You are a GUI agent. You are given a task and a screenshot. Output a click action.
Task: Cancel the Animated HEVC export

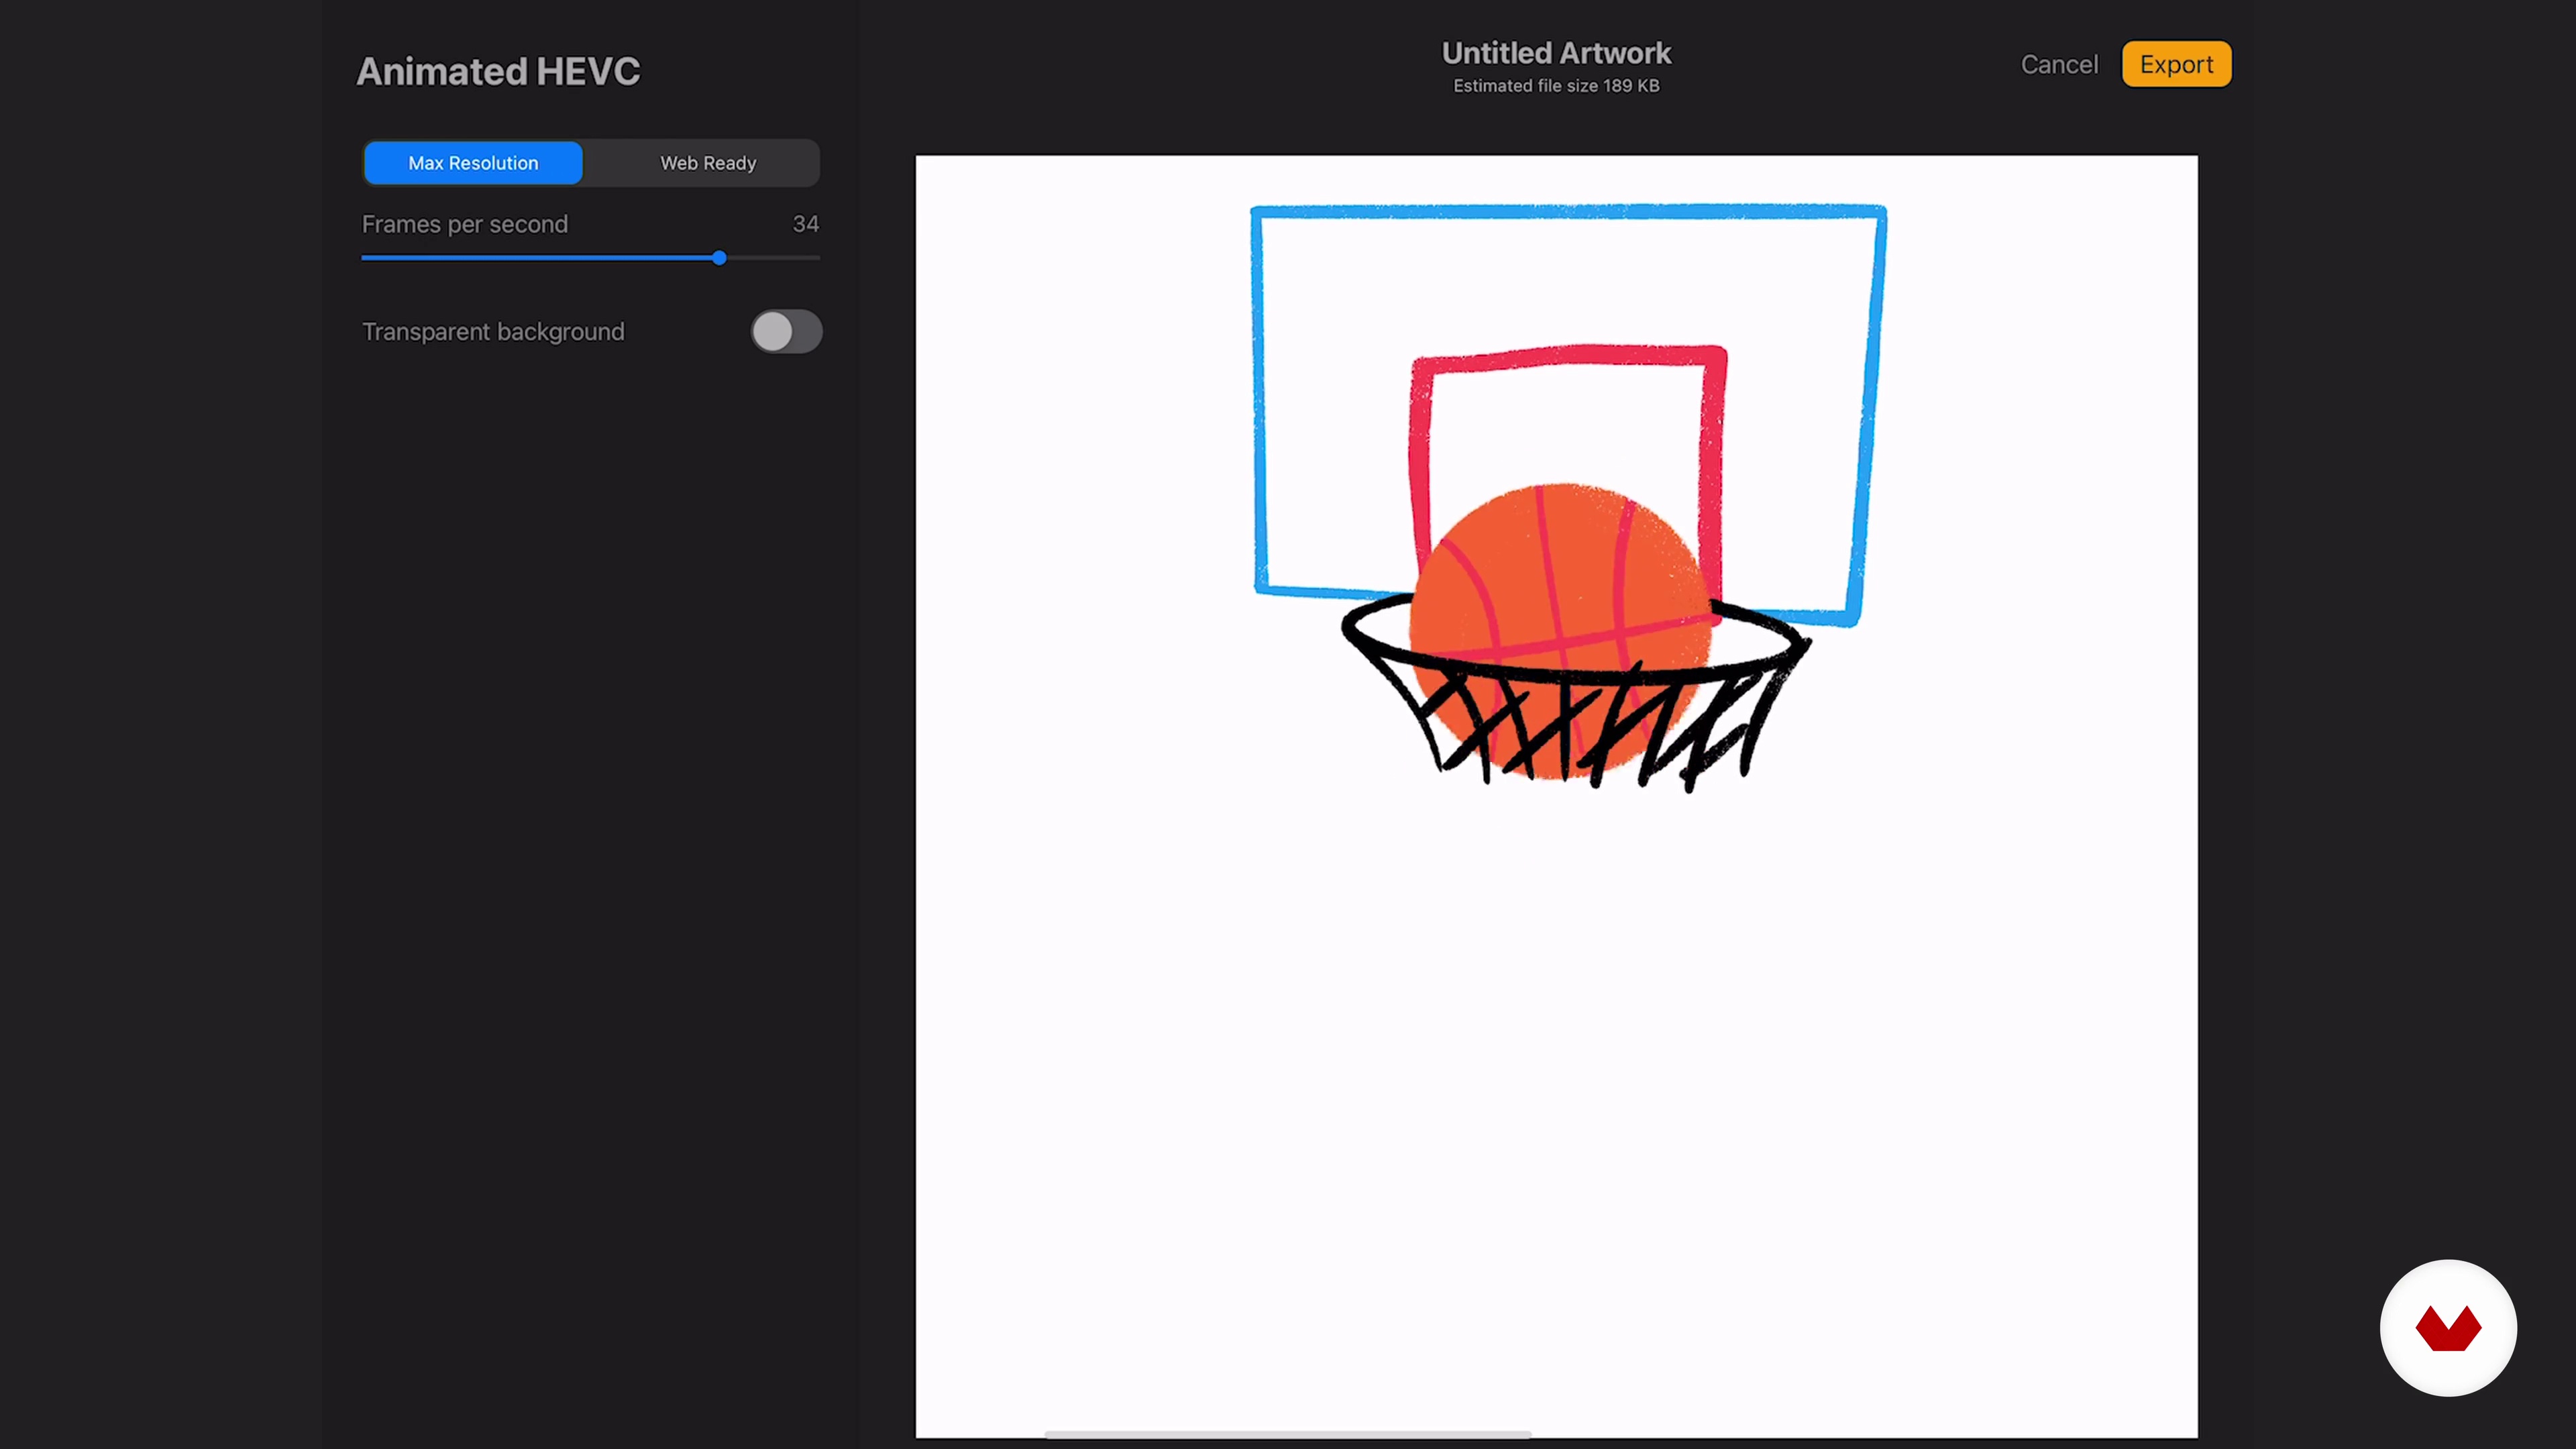2059,65
